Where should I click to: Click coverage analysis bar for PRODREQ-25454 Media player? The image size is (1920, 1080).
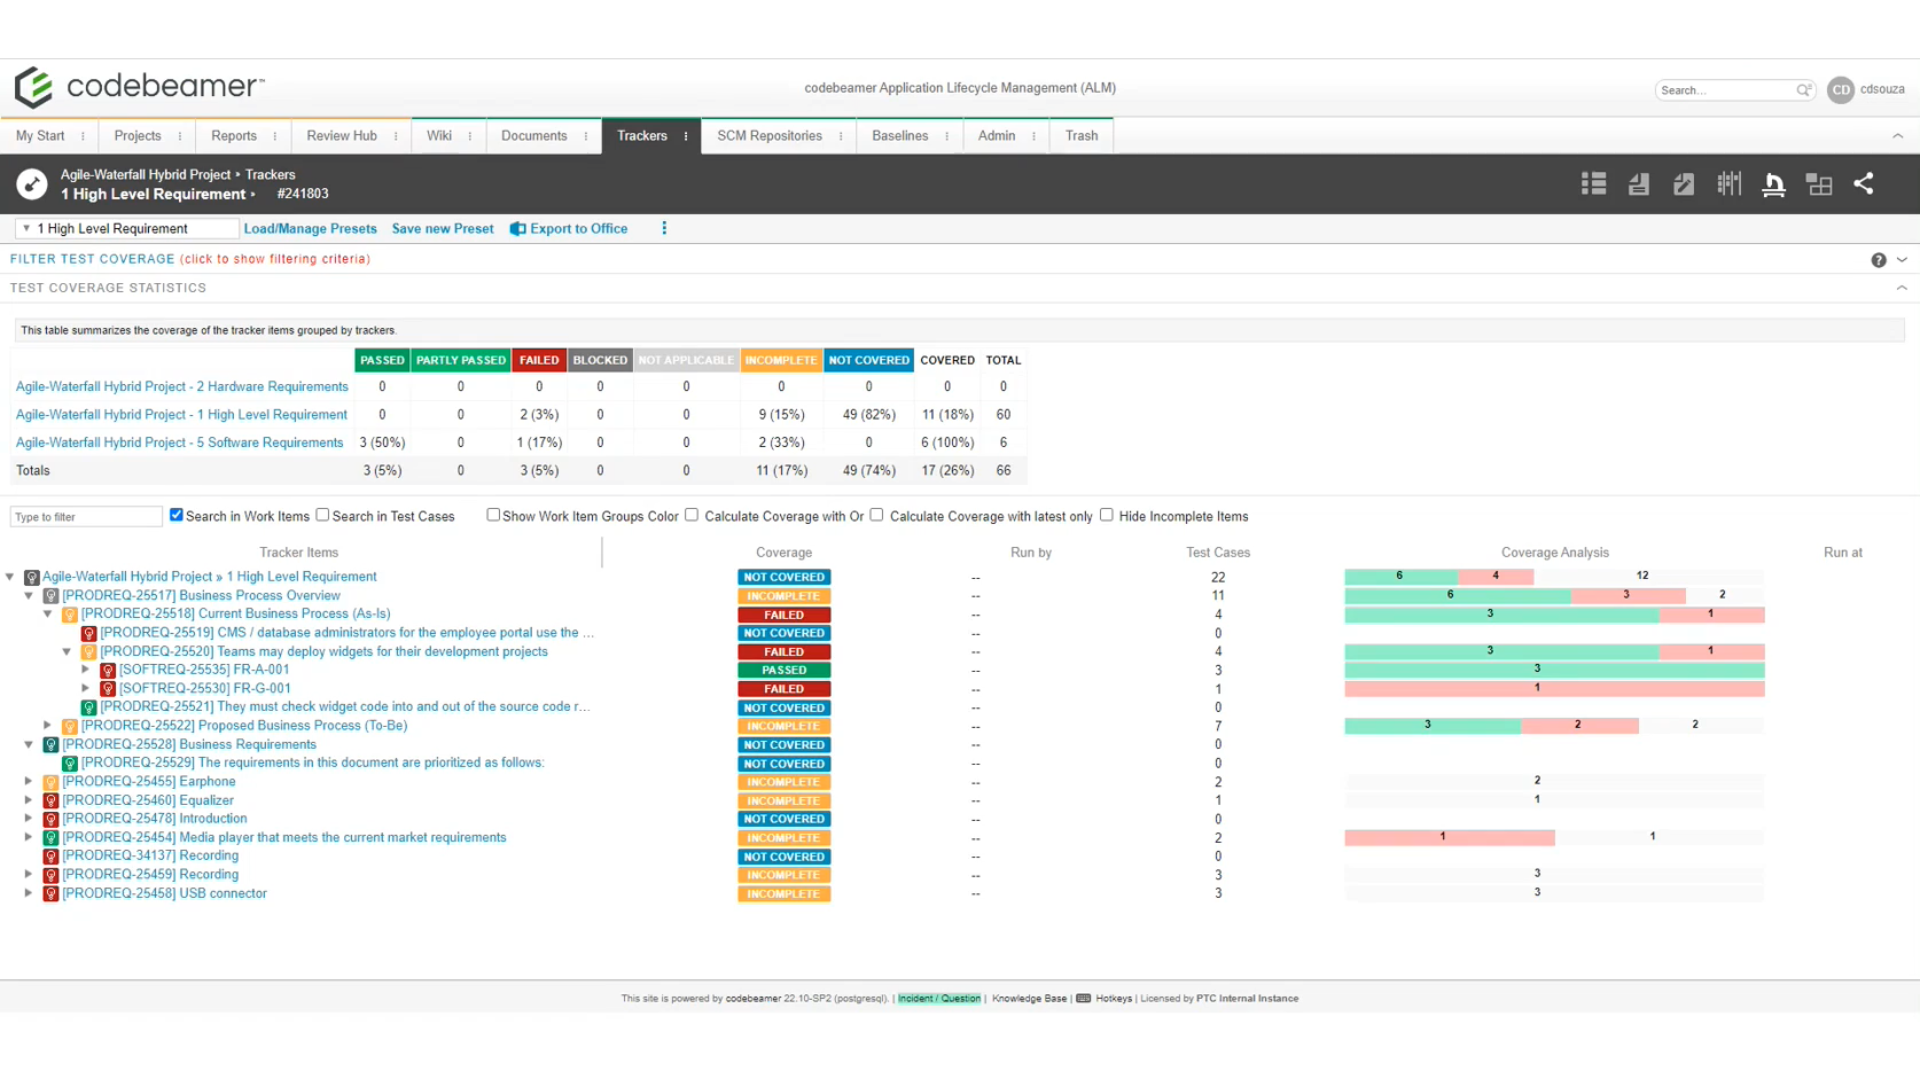pyautogui.click(x=1554, y=837)
